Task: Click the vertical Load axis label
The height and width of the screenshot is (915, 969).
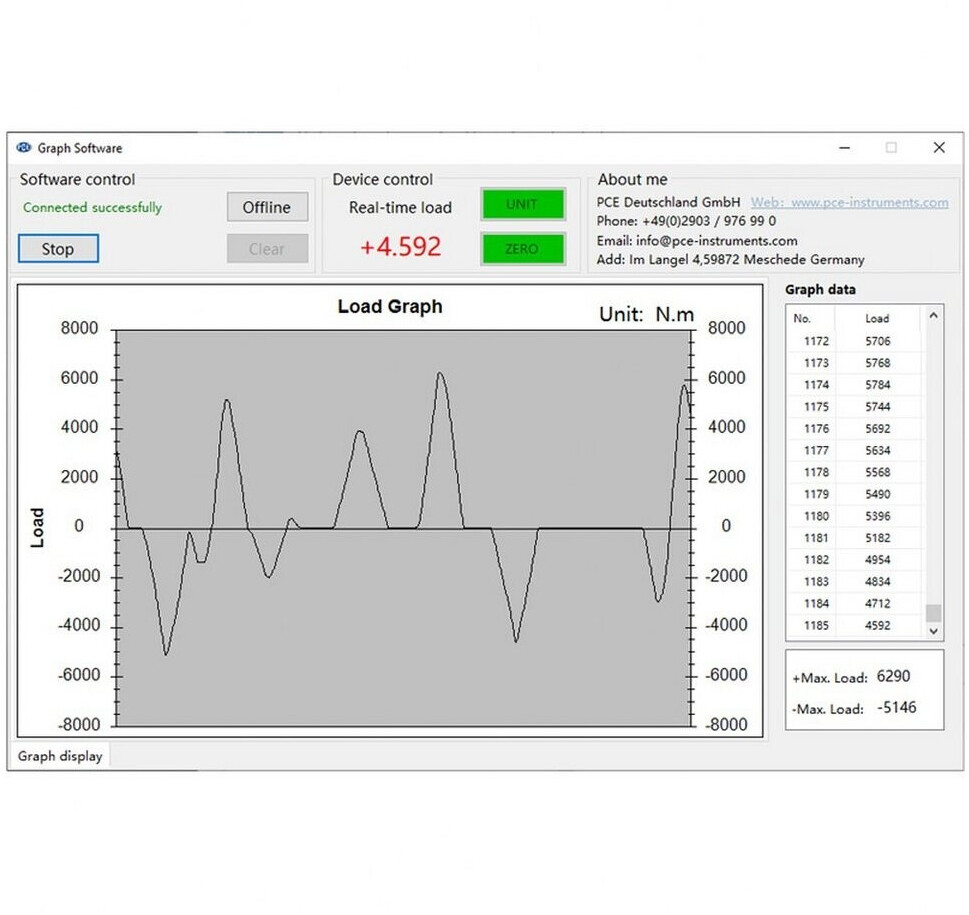Action: click(x=37, y=528)
